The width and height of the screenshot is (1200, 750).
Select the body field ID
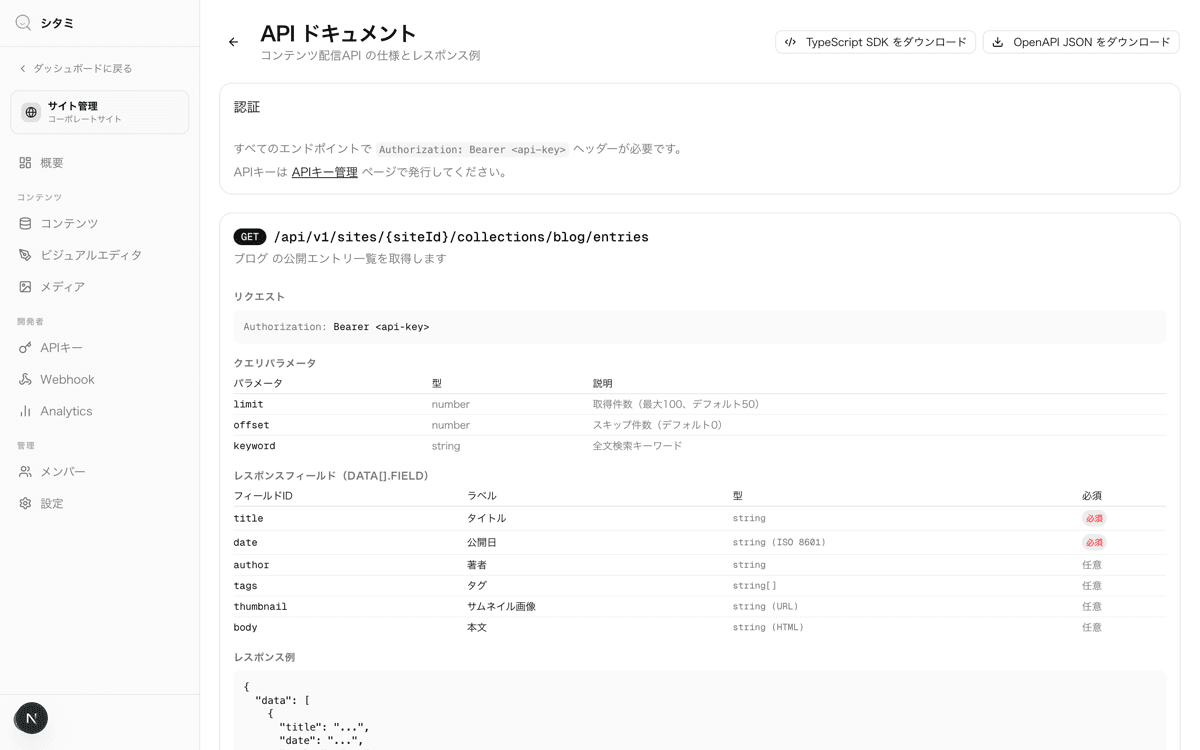pyautogui.click(x=246, y=628)
